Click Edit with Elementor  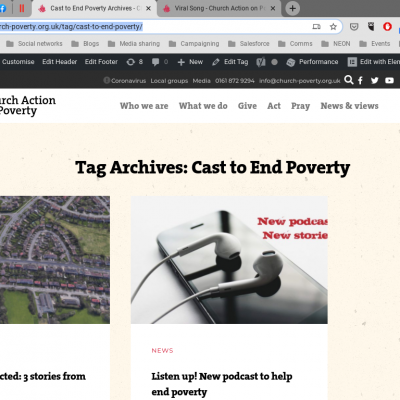[373, 62]
